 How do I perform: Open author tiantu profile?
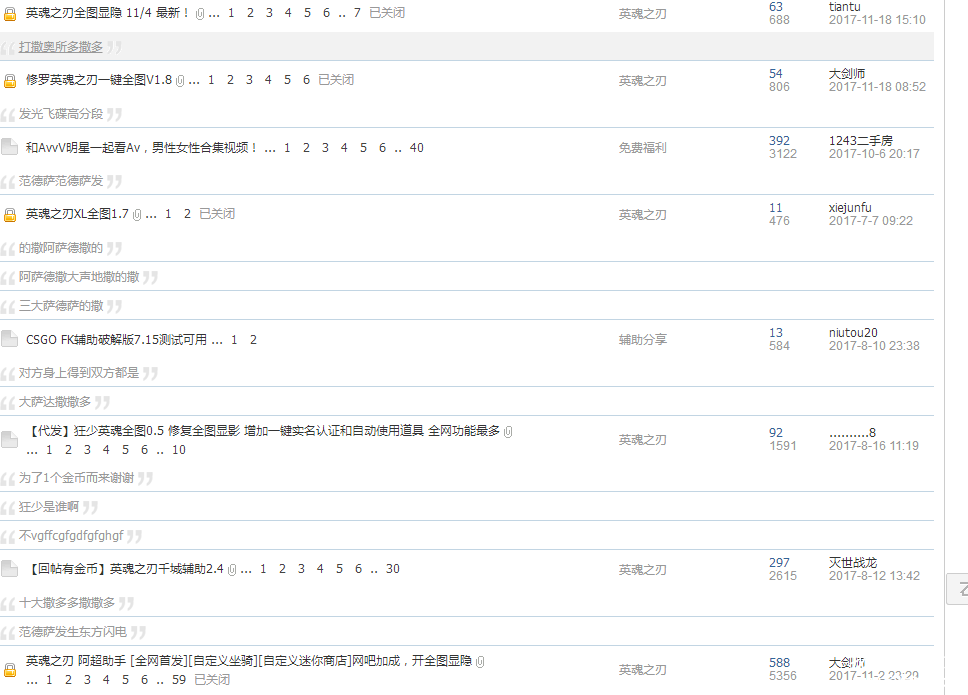click(x=845, y=7)
